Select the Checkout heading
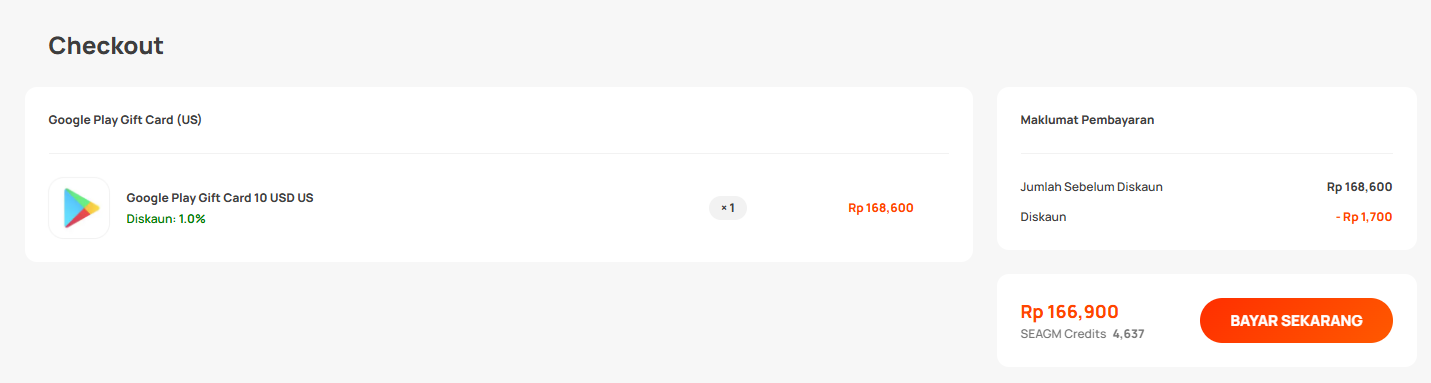This screenshot has width=1431, height=383. point(106,46)
